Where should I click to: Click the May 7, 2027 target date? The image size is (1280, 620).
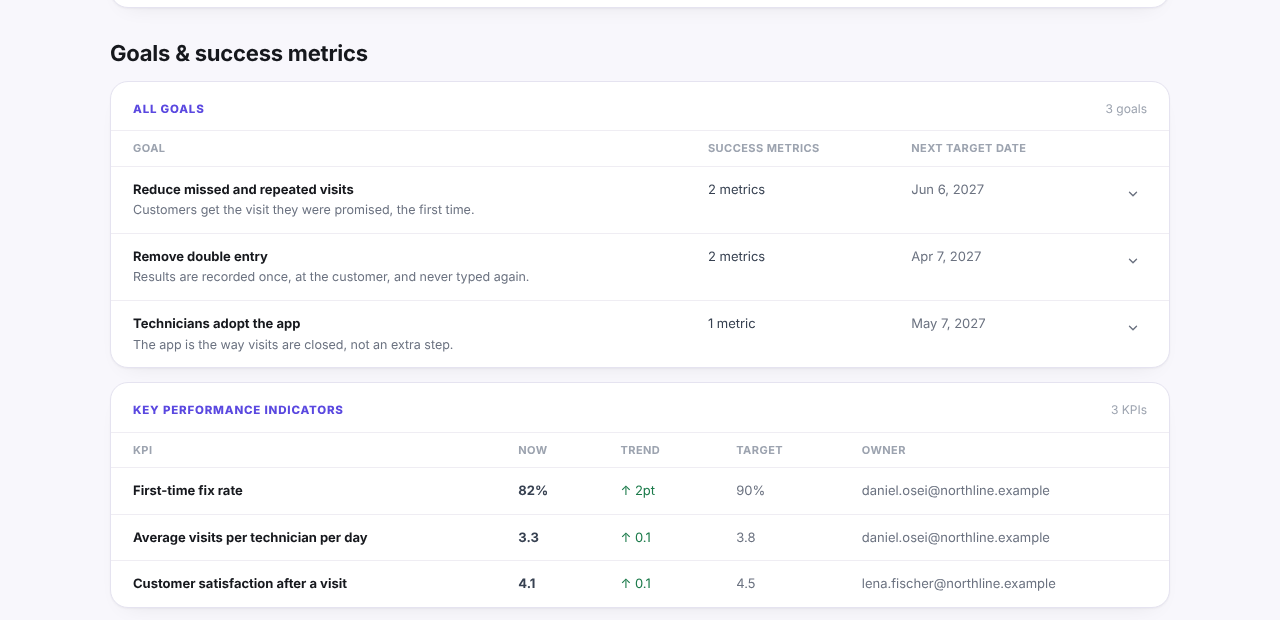[x=948, y=323]
